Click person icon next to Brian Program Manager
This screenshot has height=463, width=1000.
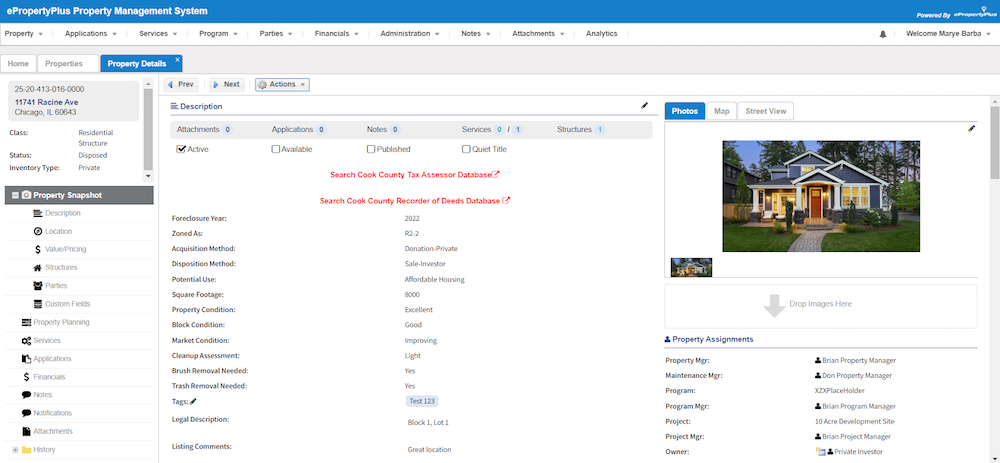818,406
